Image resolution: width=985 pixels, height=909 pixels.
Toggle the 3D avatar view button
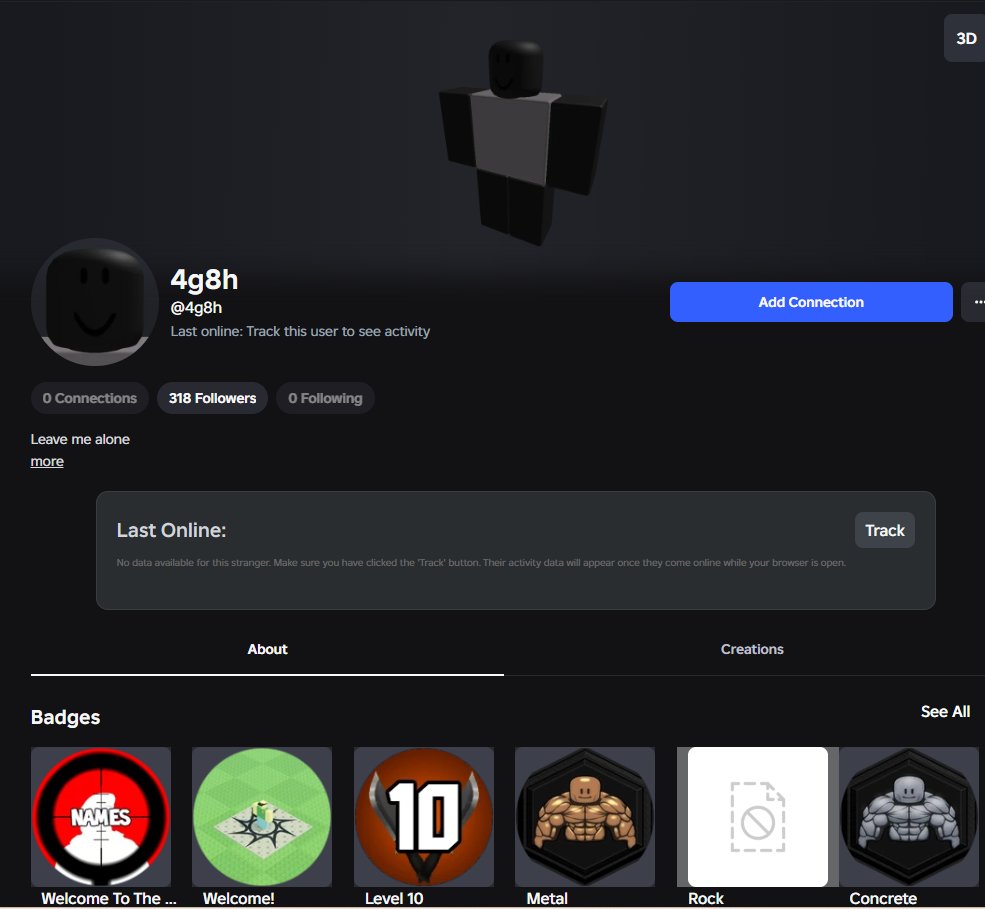(x=965, y=38)
